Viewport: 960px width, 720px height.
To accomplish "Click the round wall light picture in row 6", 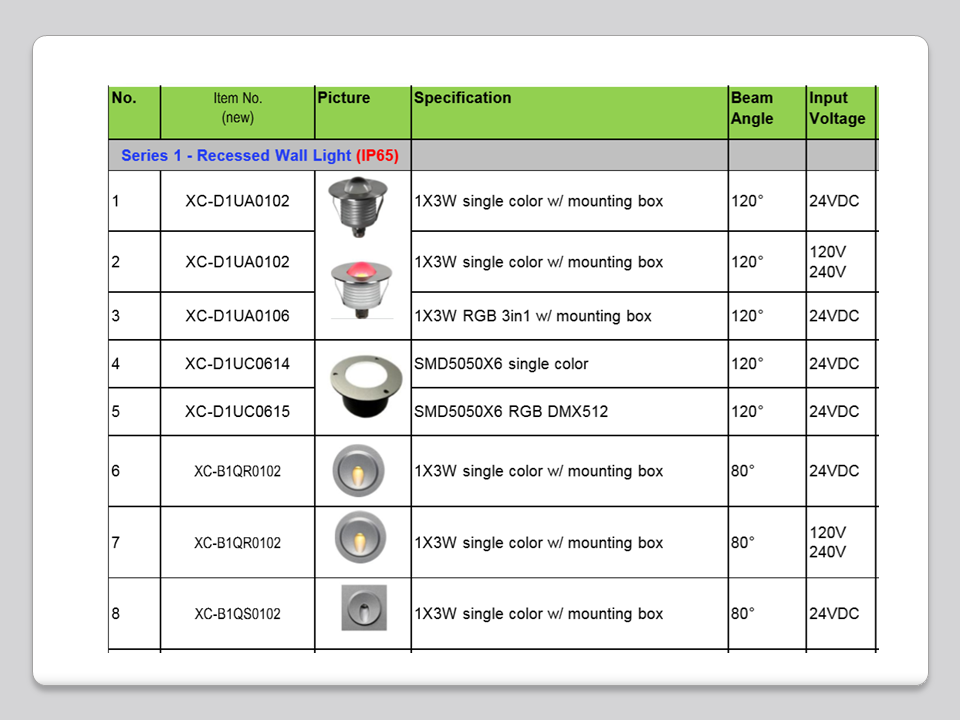I will pos(358,471).
